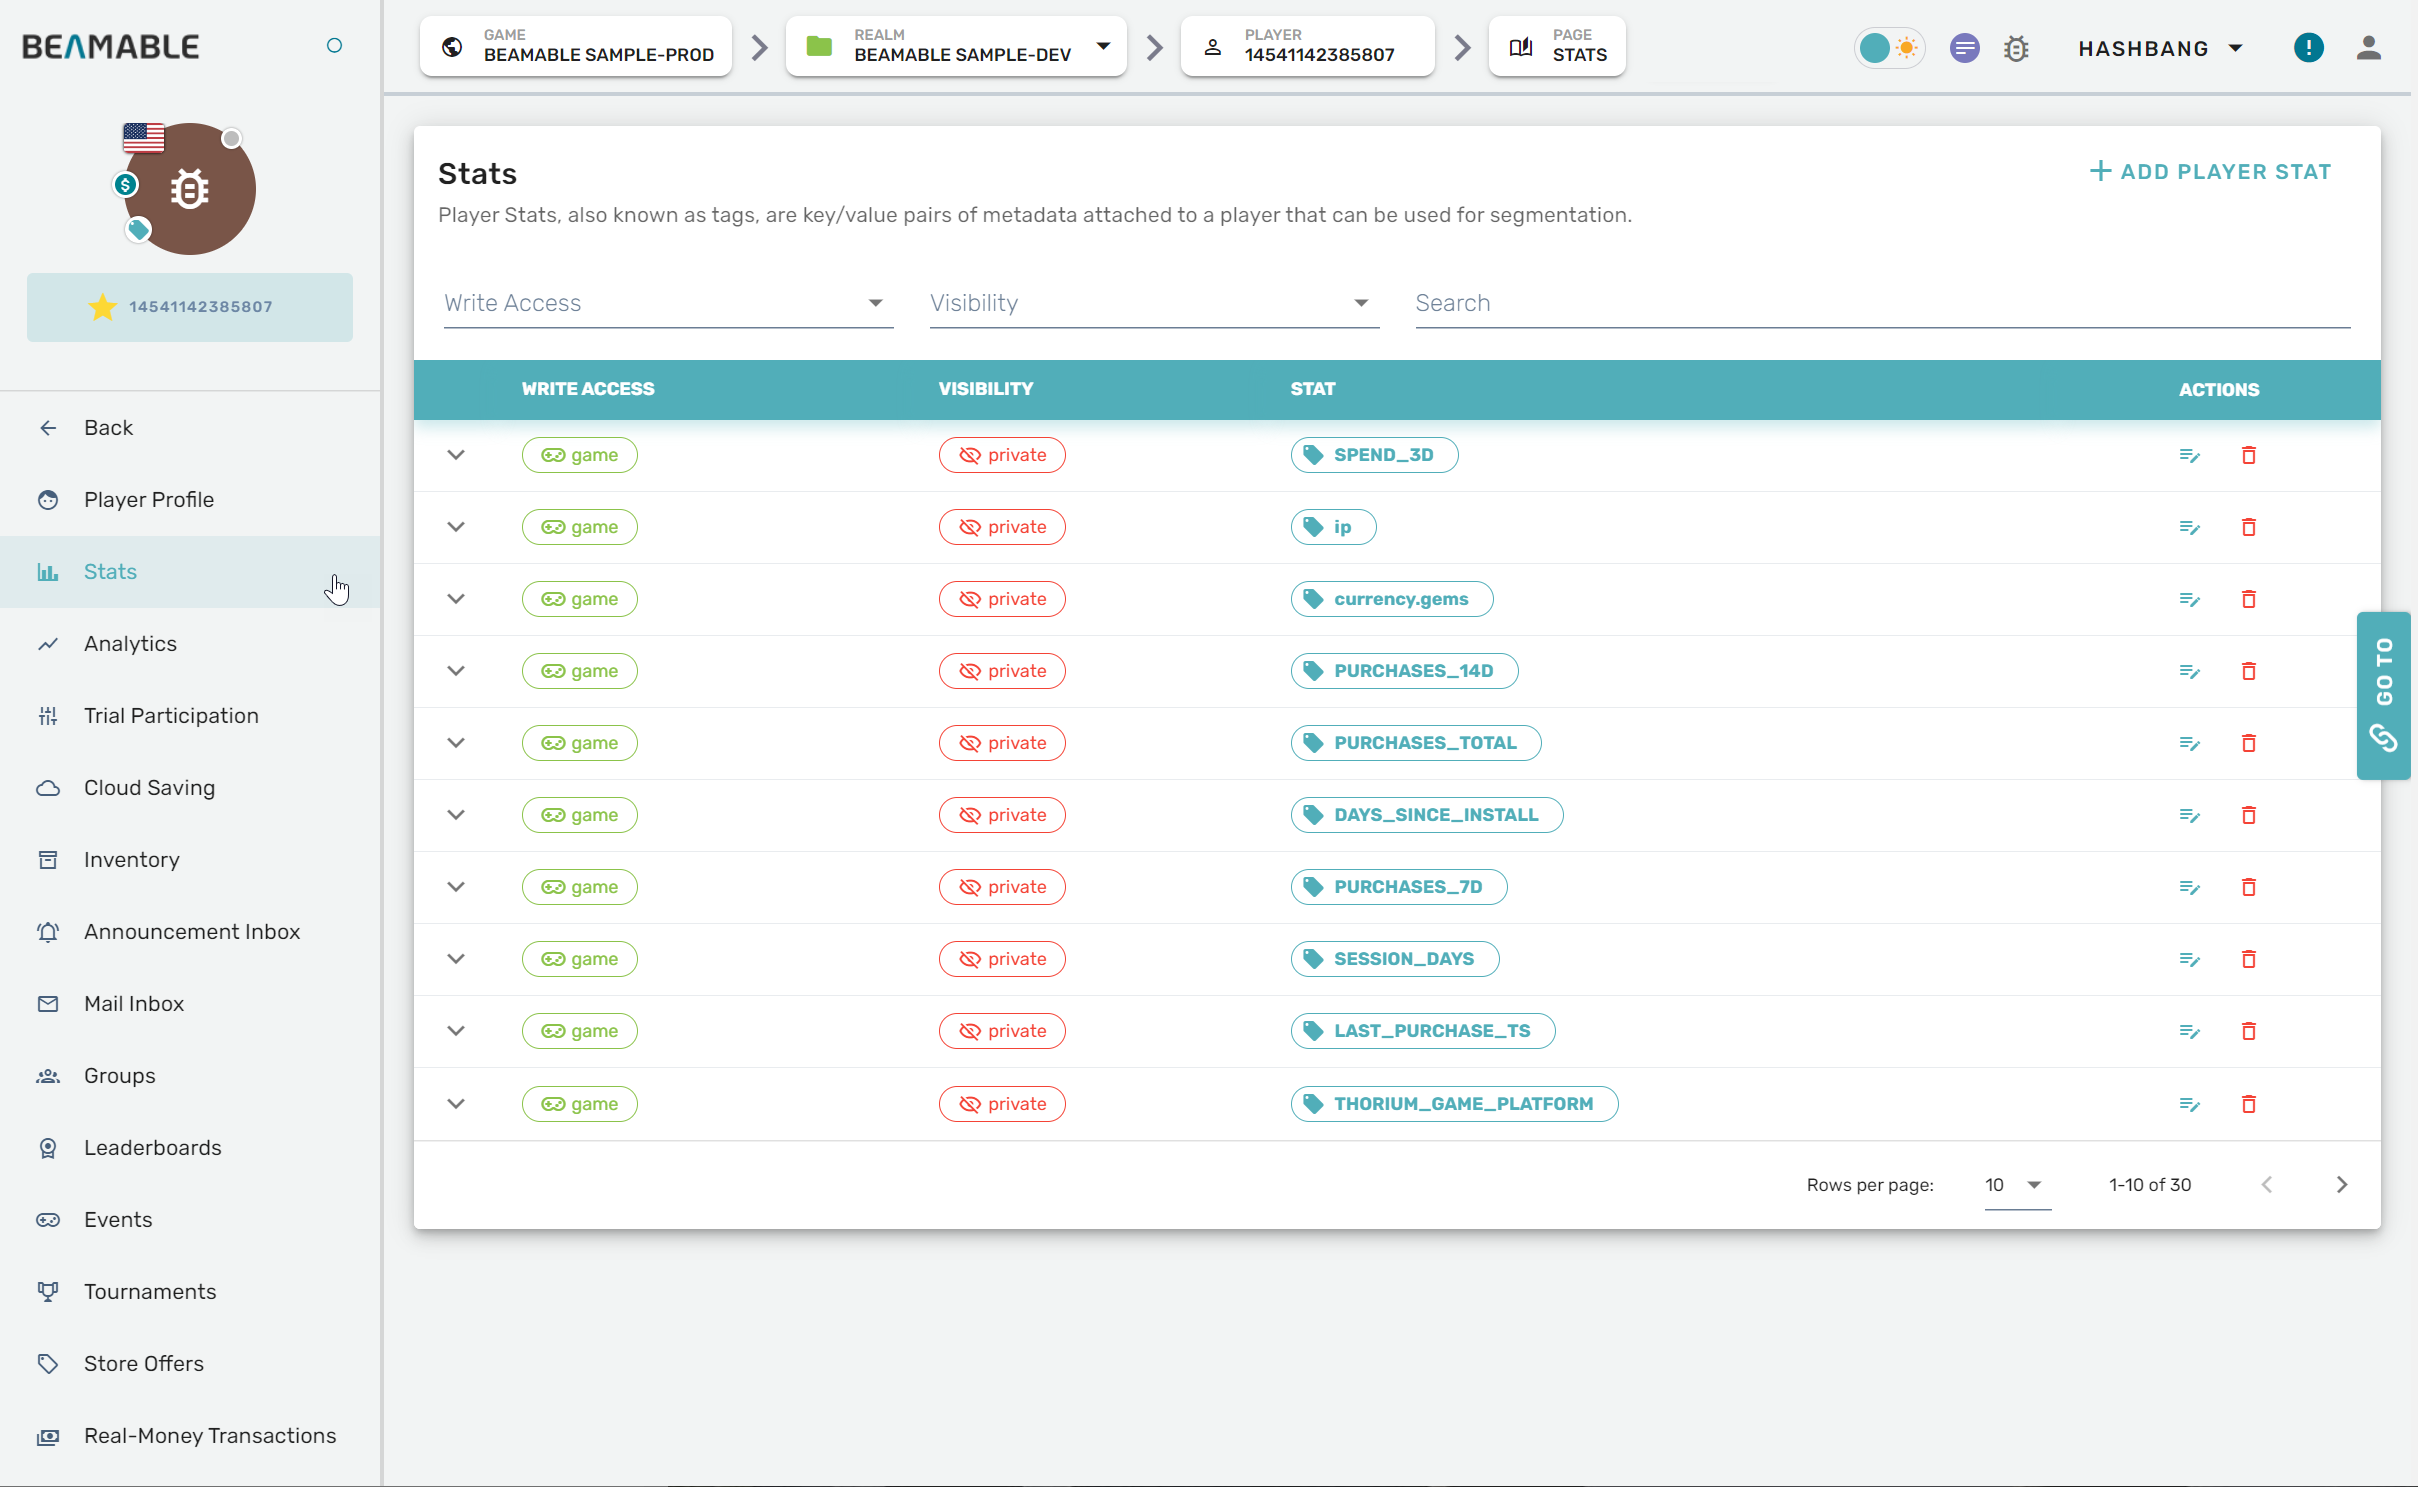Edit the currency.gems stat

pyautogui.click(x=2188, y=599)
